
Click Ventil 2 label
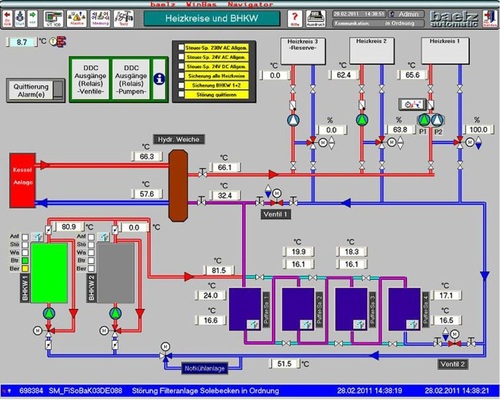[453, 364]
